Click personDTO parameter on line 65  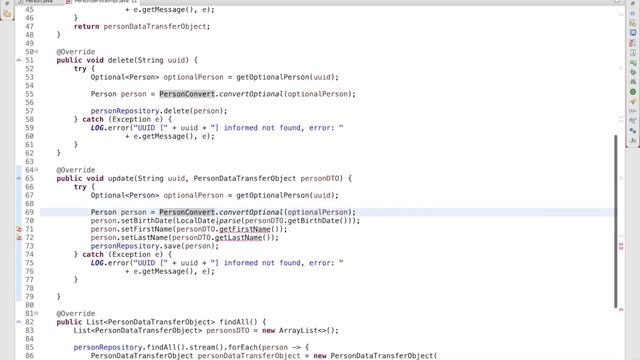click(x=320, y=178)
